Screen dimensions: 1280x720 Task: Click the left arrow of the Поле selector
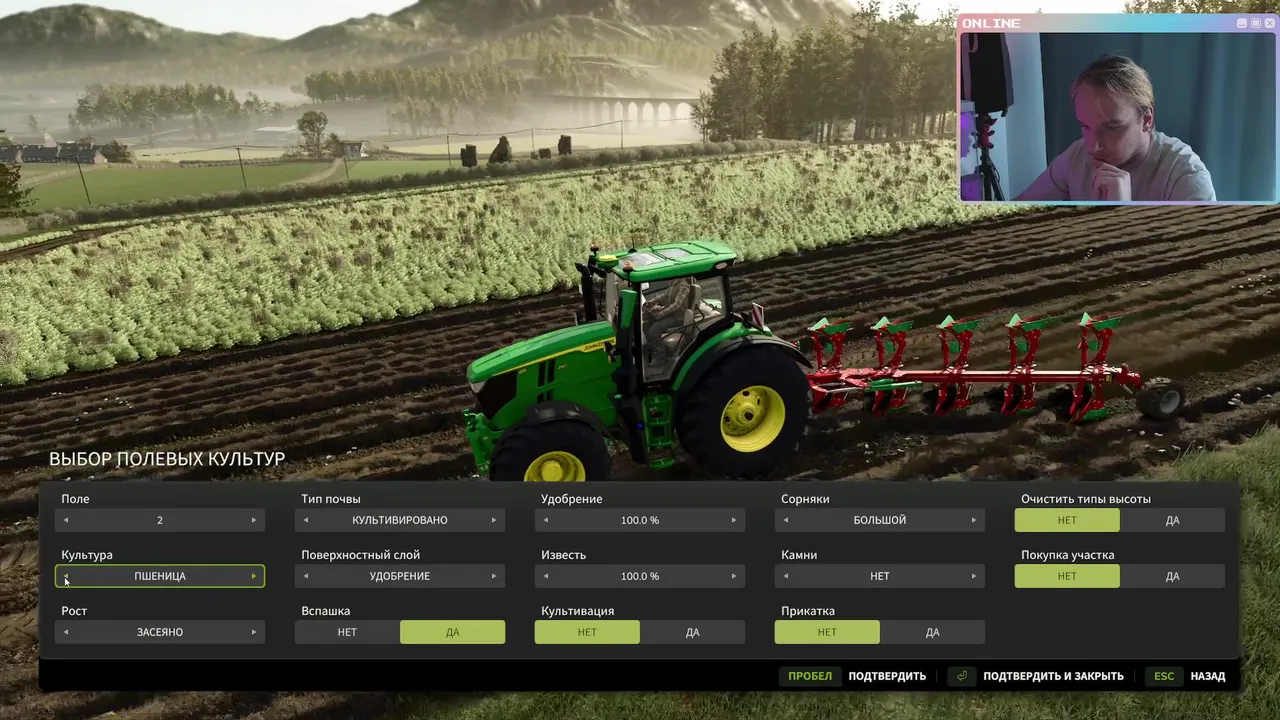tap(66, 520)
